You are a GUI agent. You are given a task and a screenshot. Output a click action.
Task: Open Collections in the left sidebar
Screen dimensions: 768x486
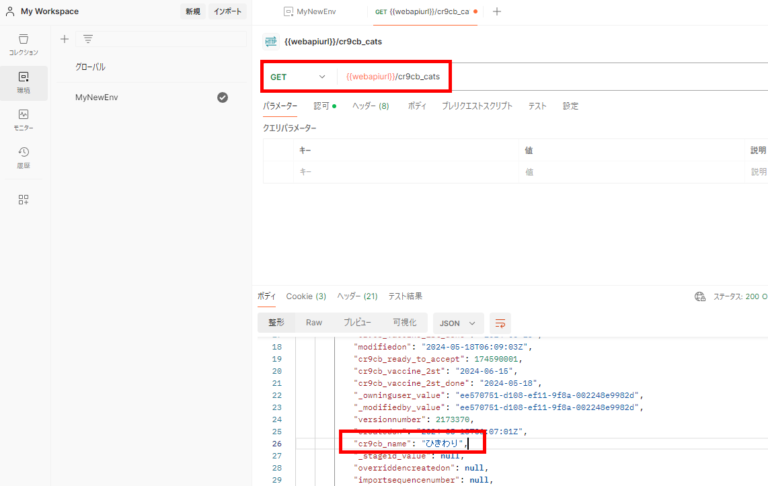point(23,44)
